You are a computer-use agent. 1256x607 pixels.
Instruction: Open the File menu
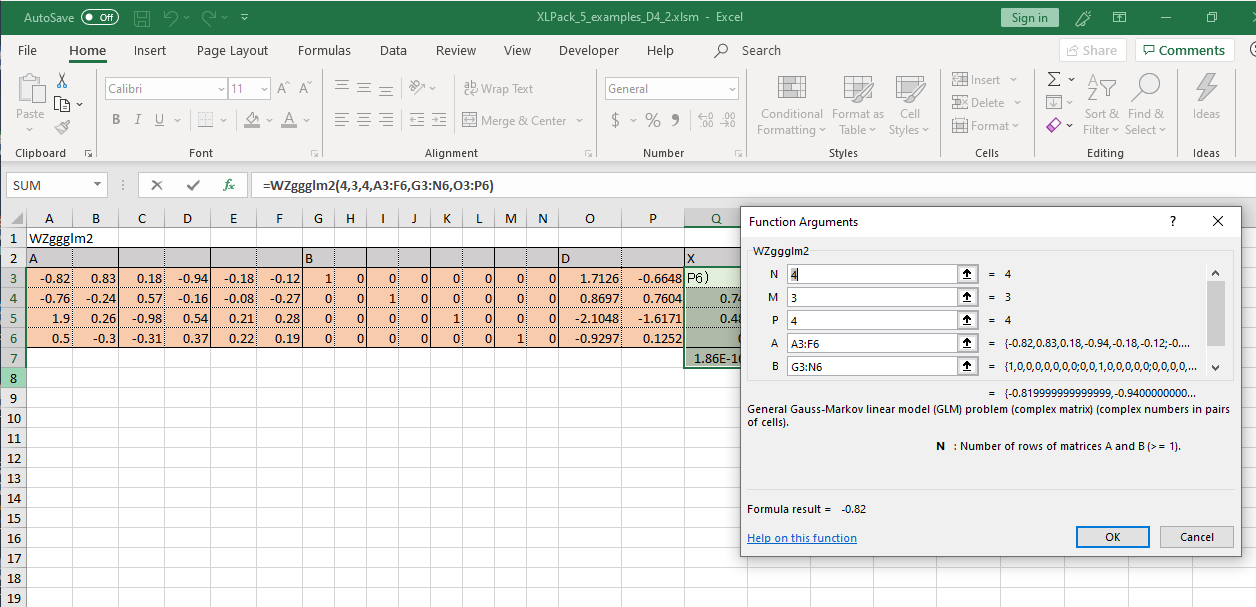(x=27, y=50)
